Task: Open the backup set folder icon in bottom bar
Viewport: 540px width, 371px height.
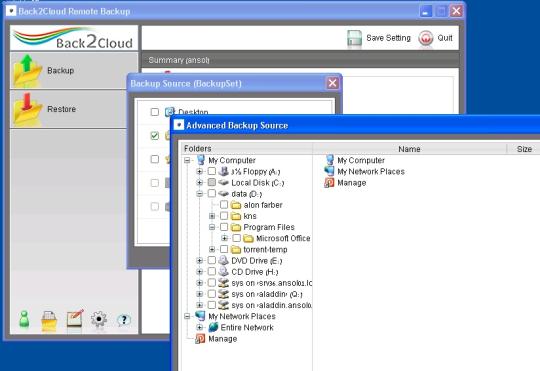Action: point(49,320)
